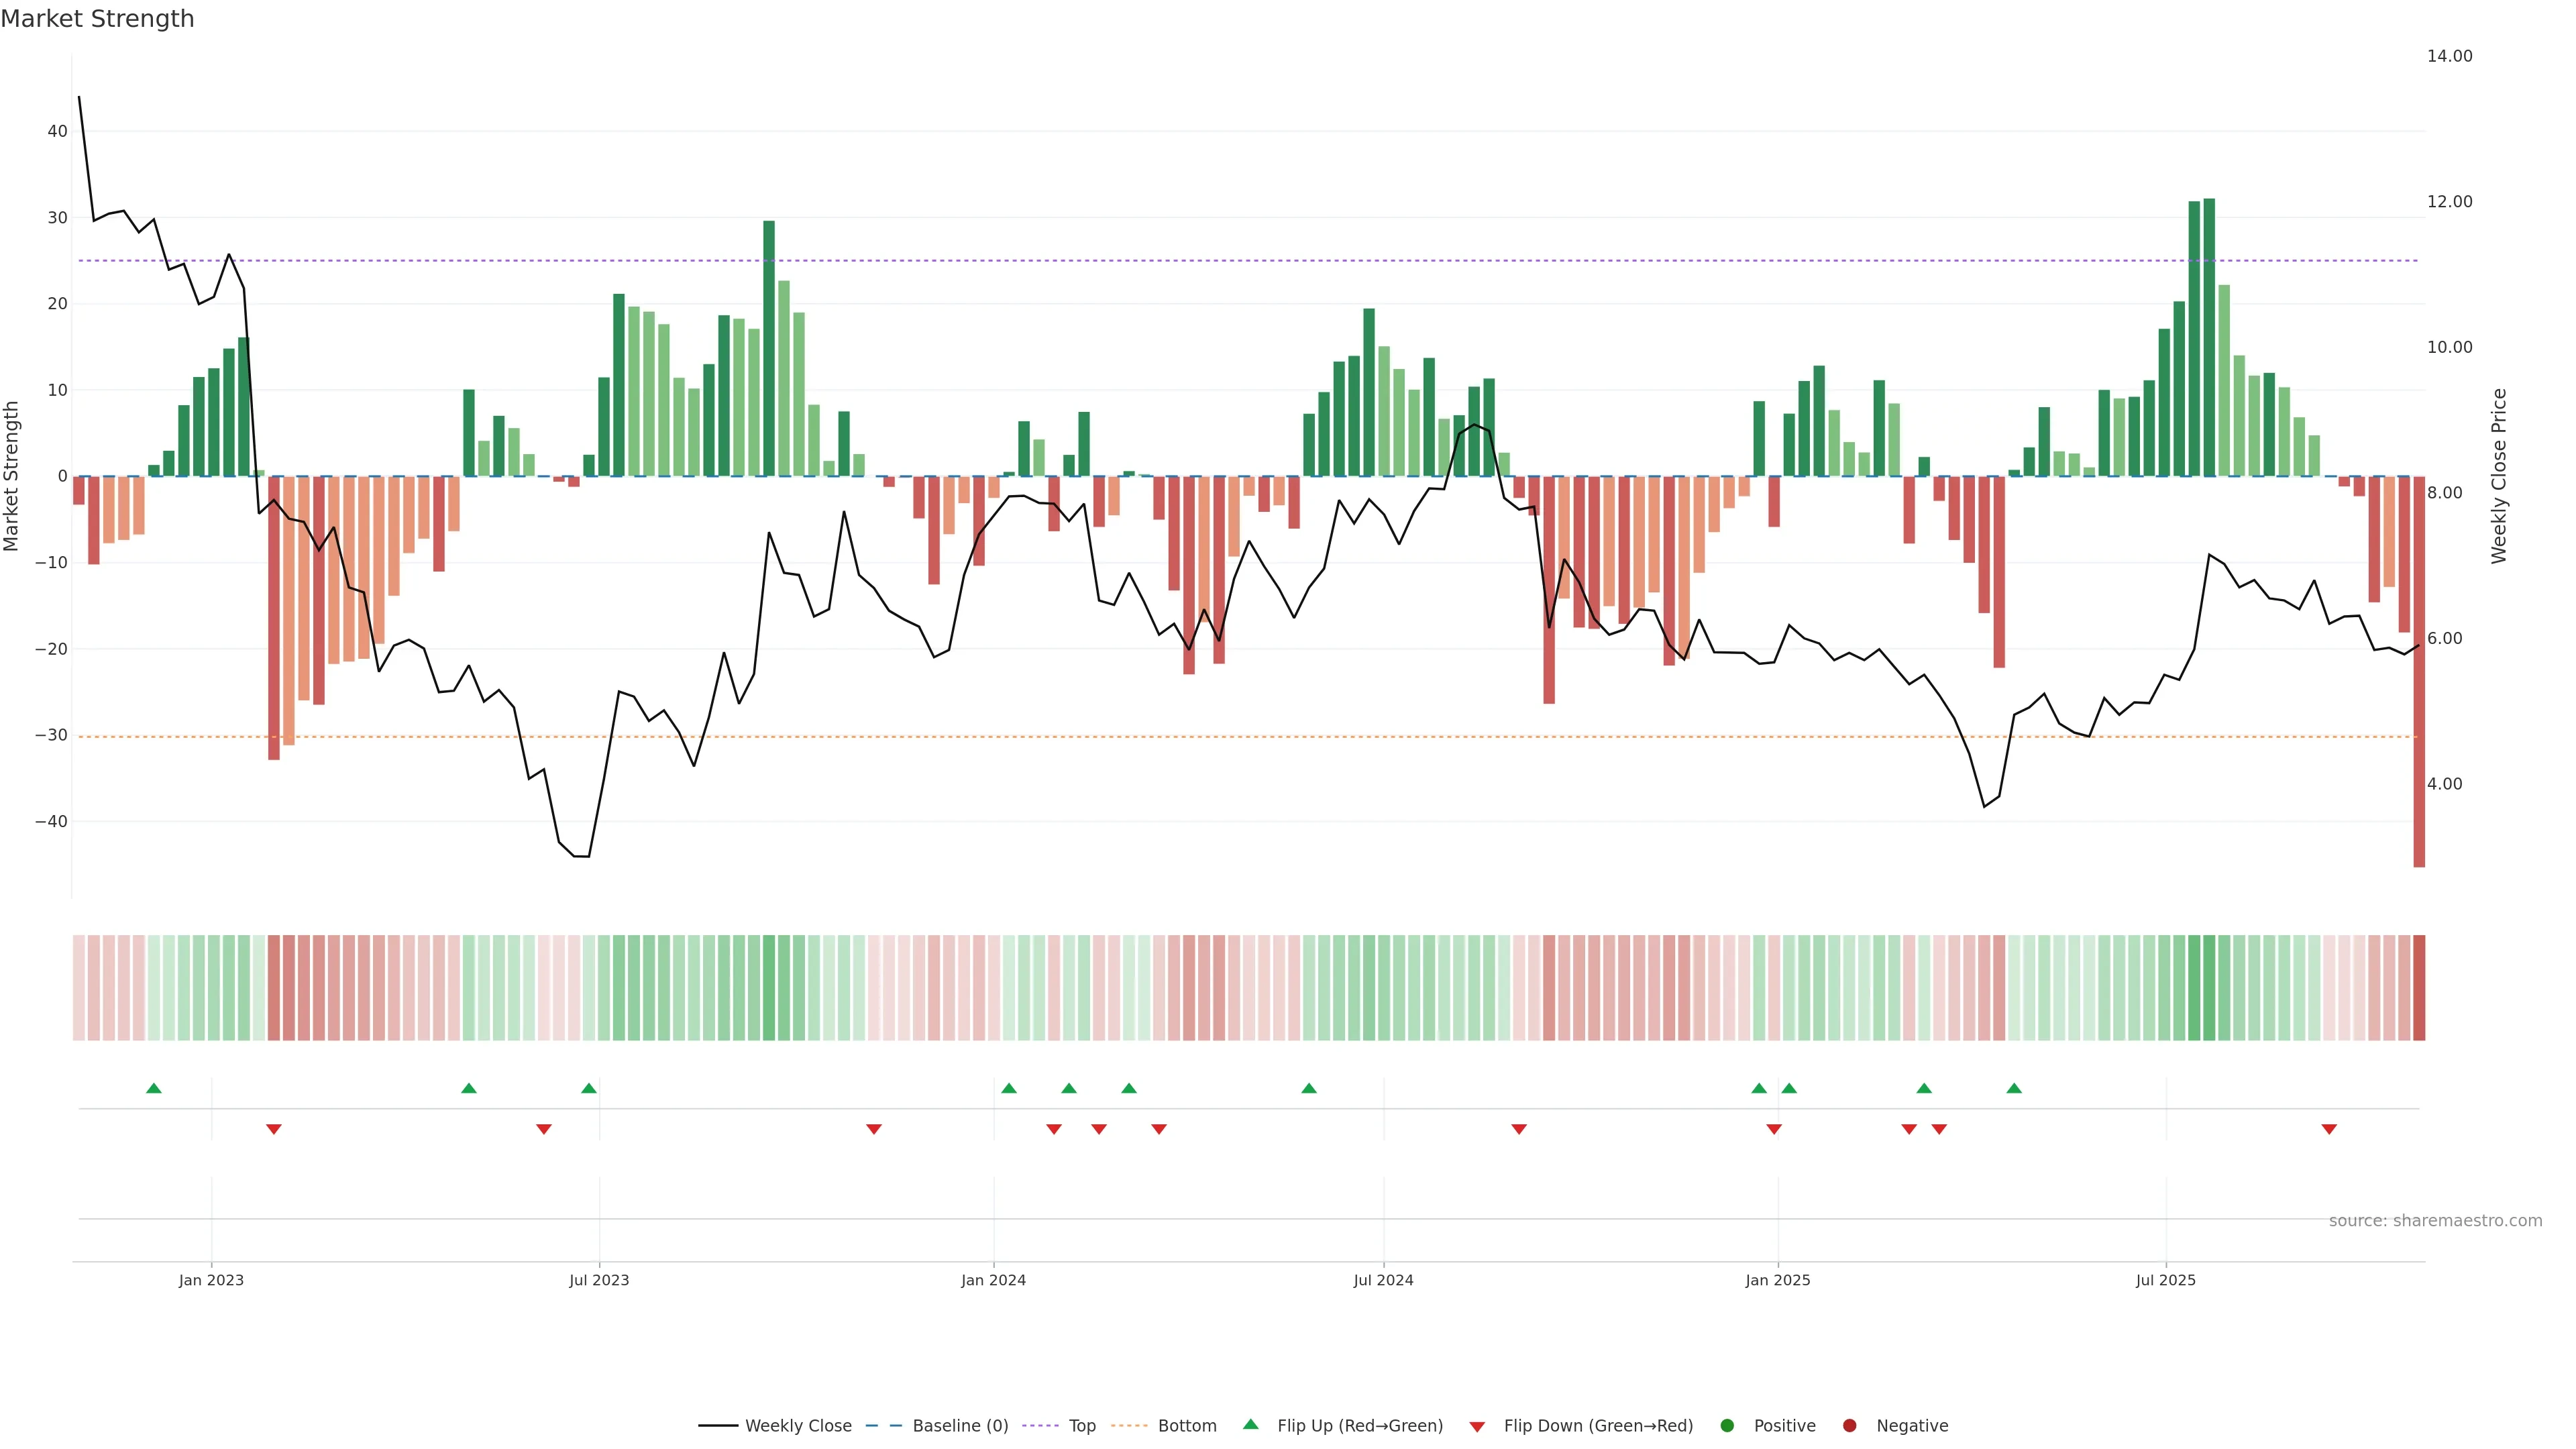This screenshot has width=2576, height=1449.
Task: Click the darkest red heatmap cell at right end
Action: [x=2419, y=987]
